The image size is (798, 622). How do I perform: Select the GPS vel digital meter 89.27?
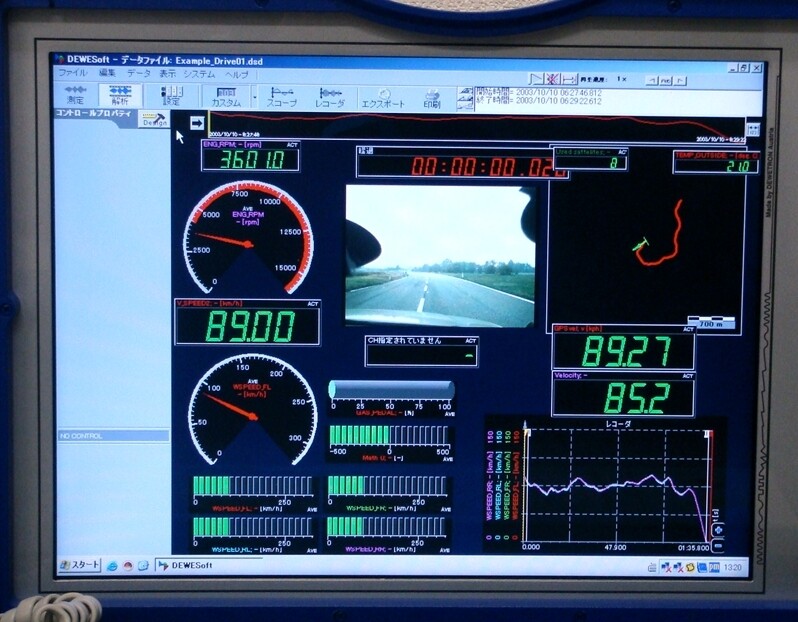point(624,348)
